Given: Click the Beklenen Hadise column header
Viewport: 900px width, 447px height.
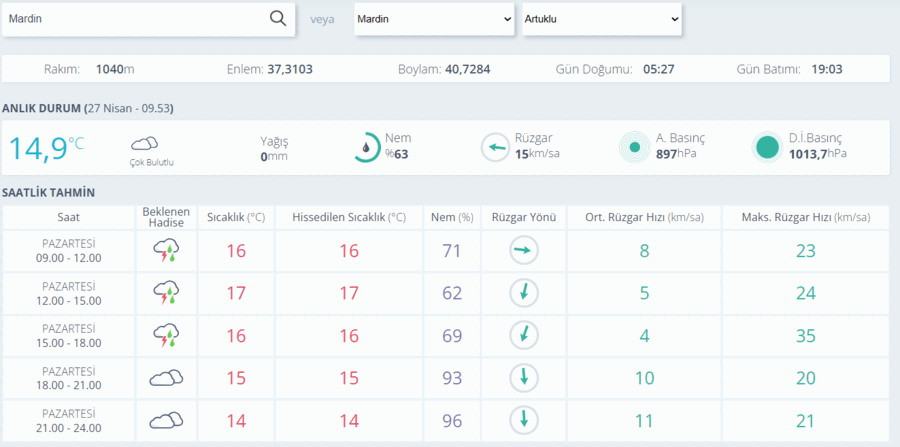Looking at the screenshot, I should pos(166,217).
